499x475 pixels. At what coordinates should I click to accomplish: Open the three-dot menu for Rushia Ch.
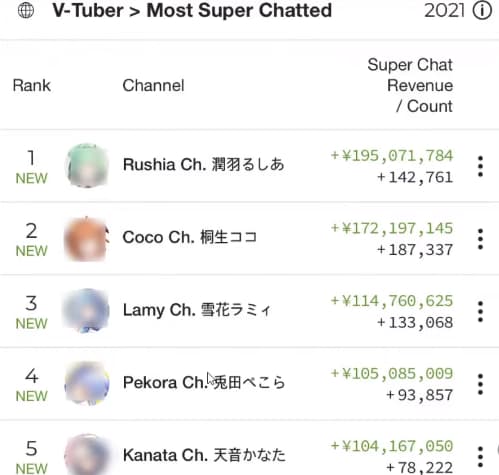pos(480,166)
